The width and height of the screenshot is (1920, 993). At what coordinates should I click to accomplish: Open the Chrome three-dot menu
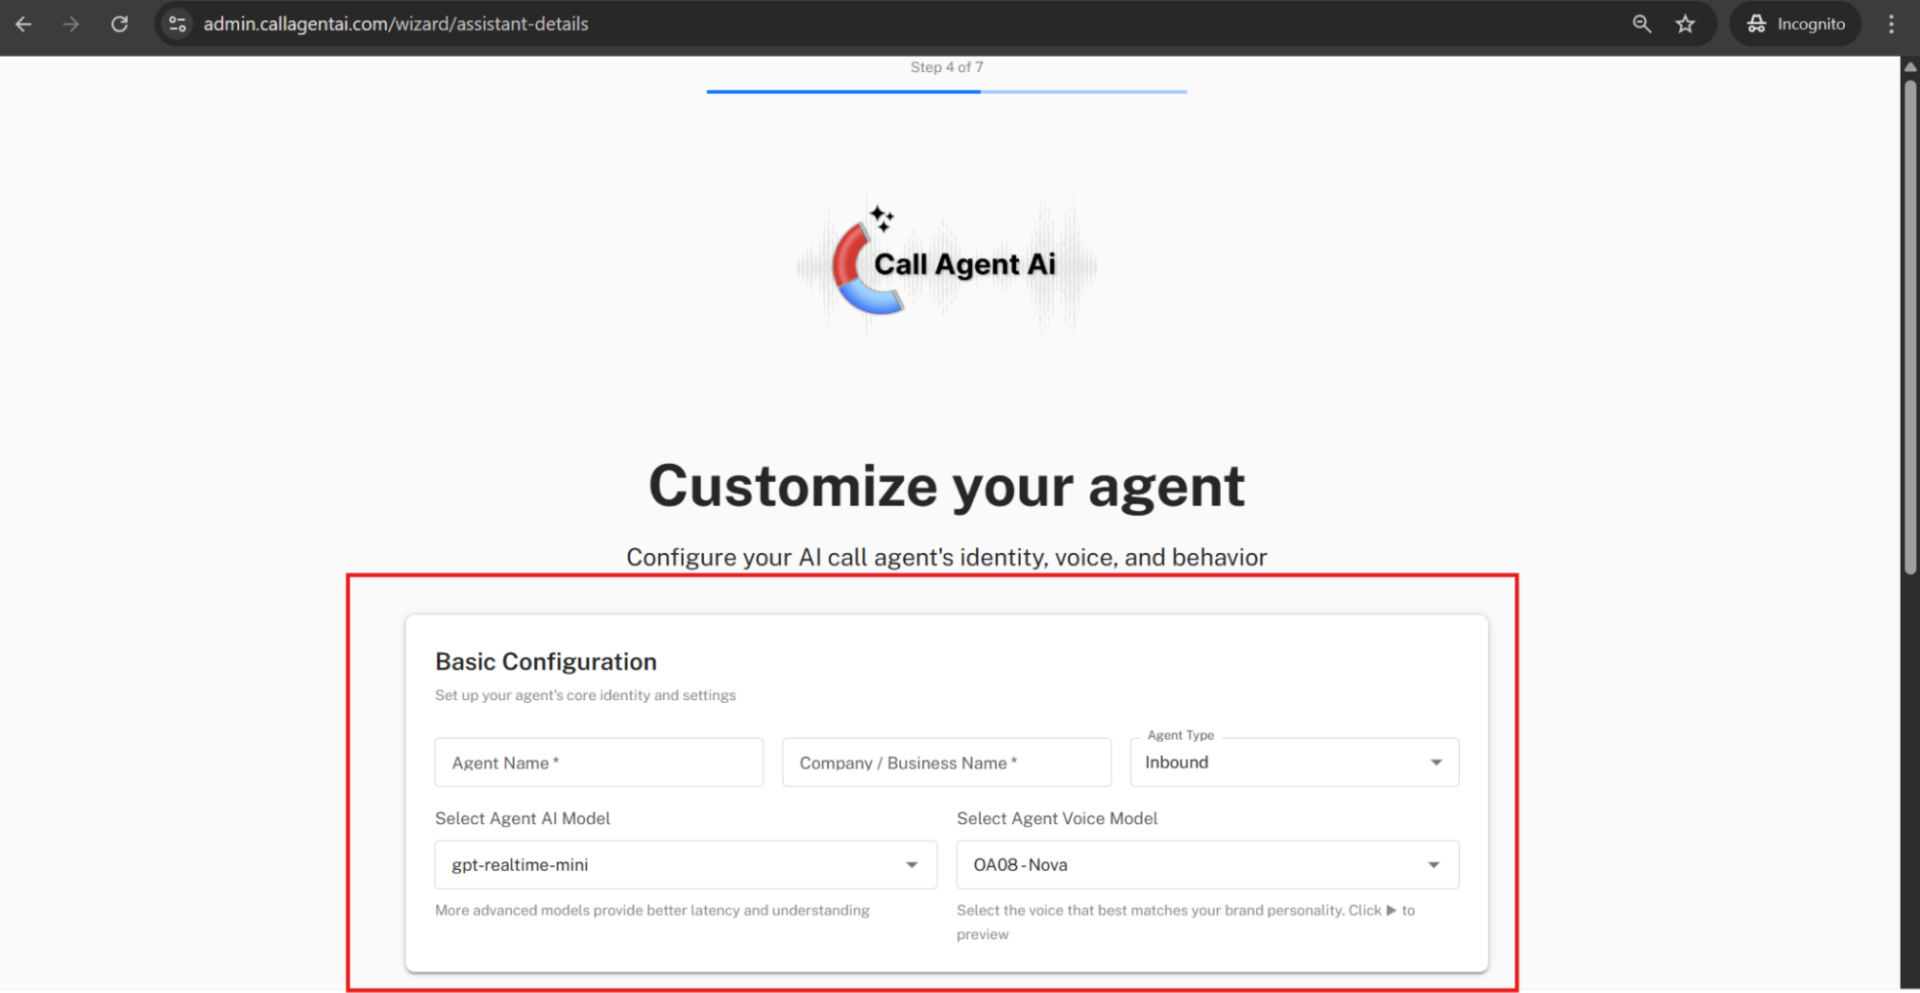[1891, 24]
